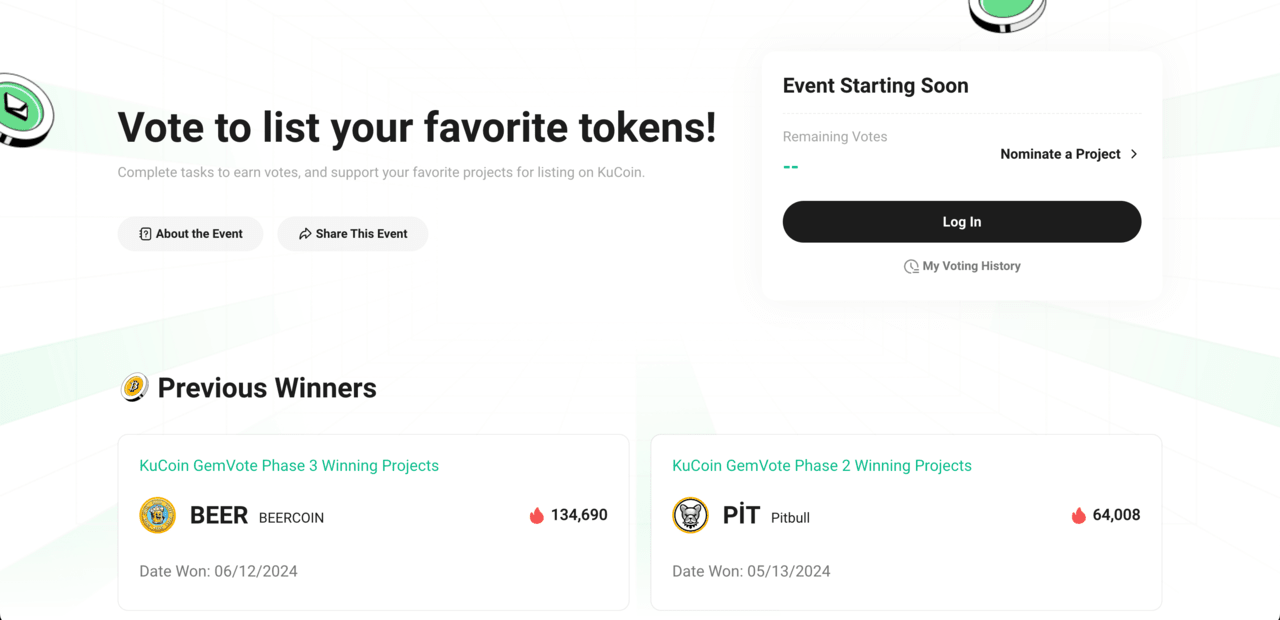Click the clock icon by My Voting History

911,266
